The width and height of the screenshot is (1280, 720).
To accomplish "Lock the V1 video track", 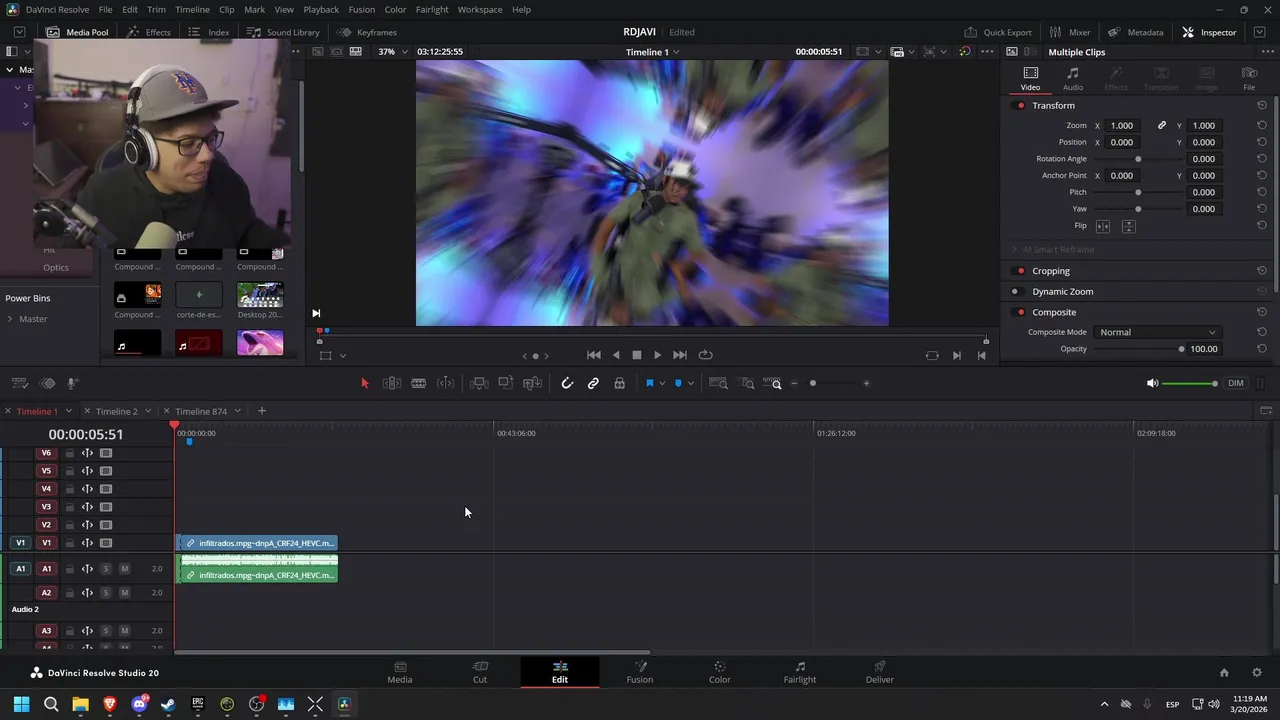I will click(x=69, y=543).
